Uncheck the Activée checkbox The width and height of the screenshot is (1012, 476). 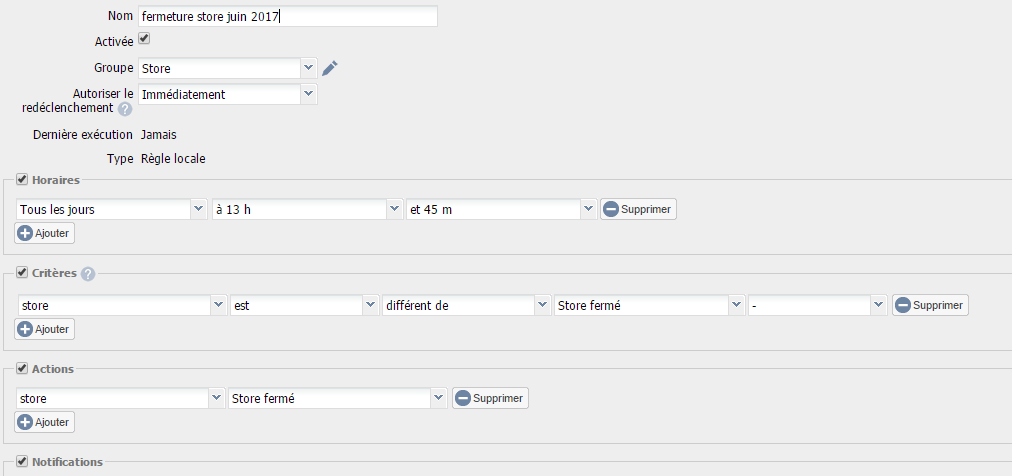(x=144, y=39)
